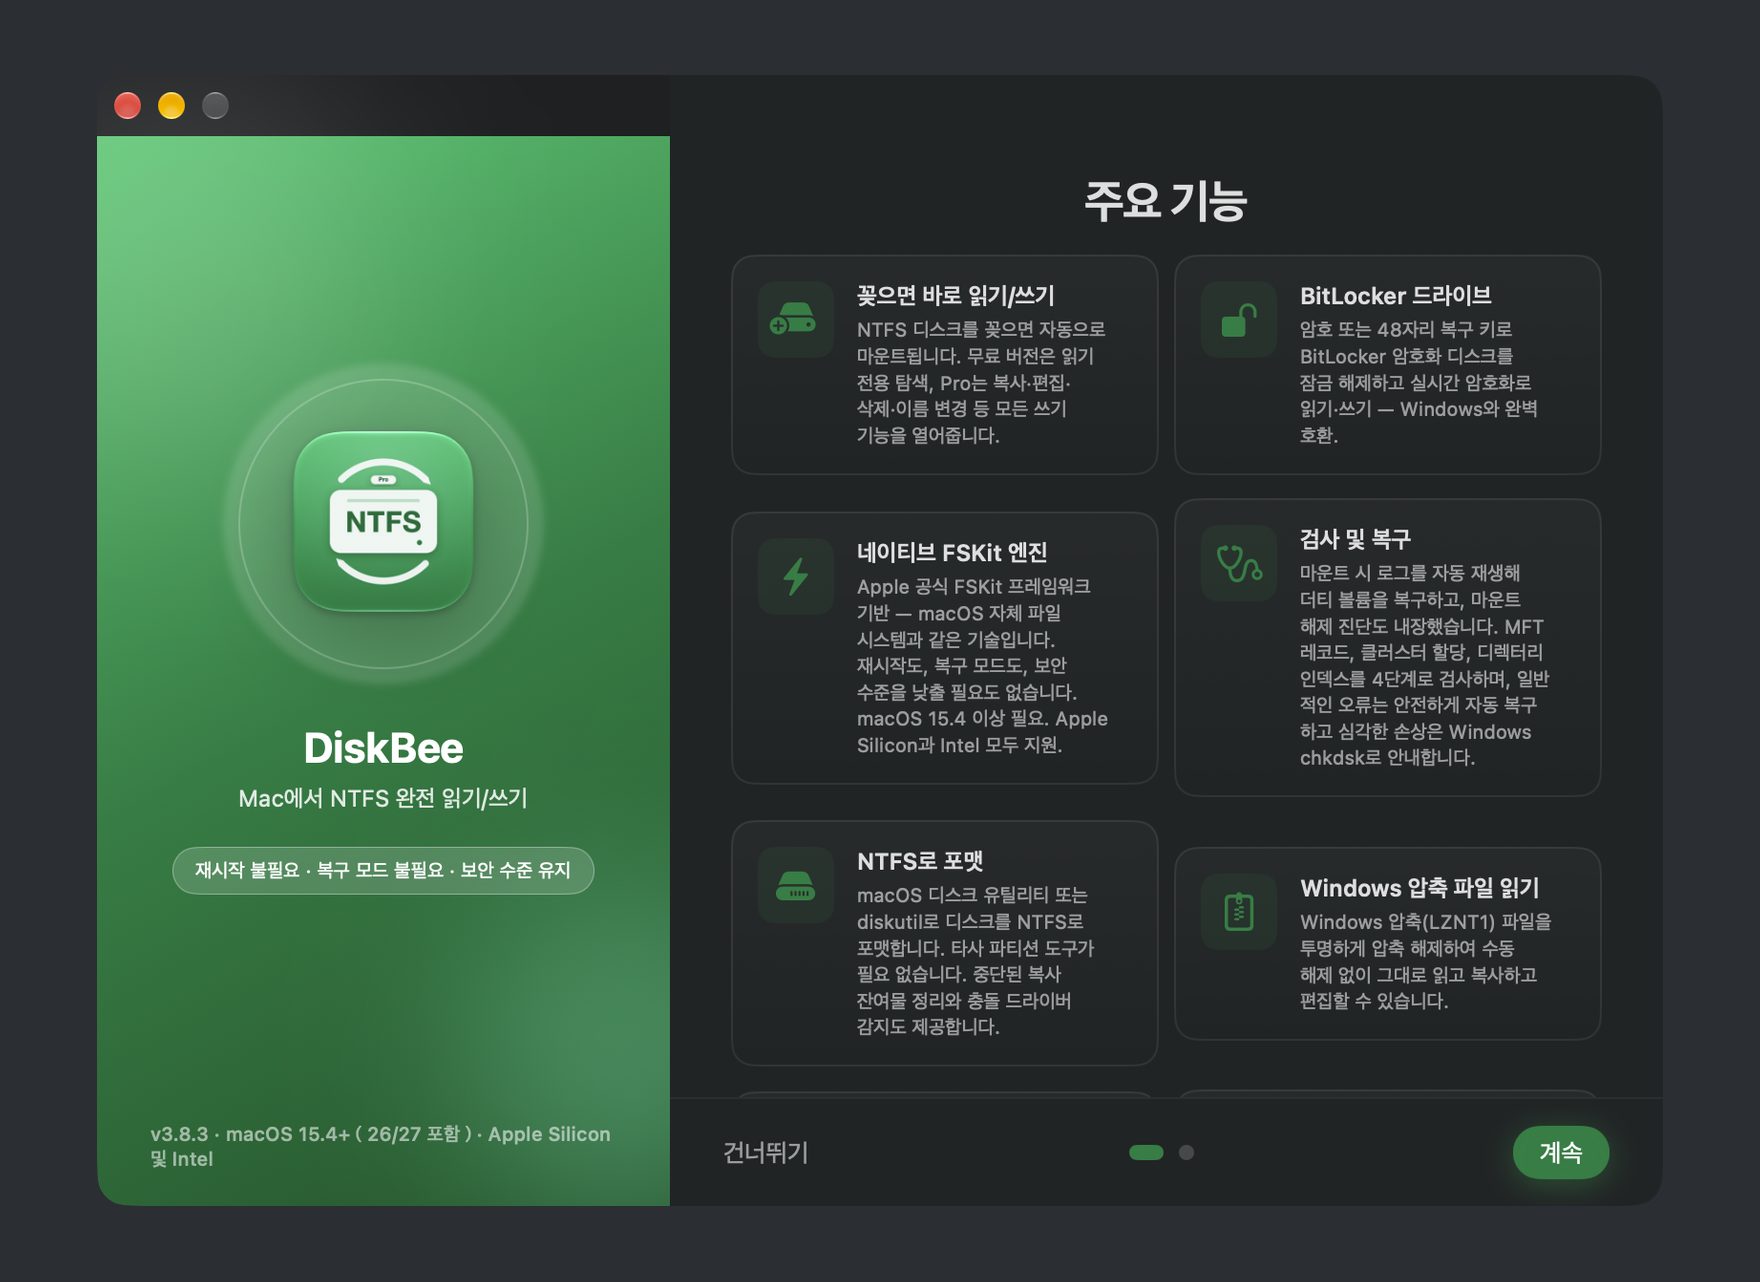The height and width of the screenshot is (1282, 1760).
Task: Click the 주요 기능 page title
Action: click(x=1166, y=201)
